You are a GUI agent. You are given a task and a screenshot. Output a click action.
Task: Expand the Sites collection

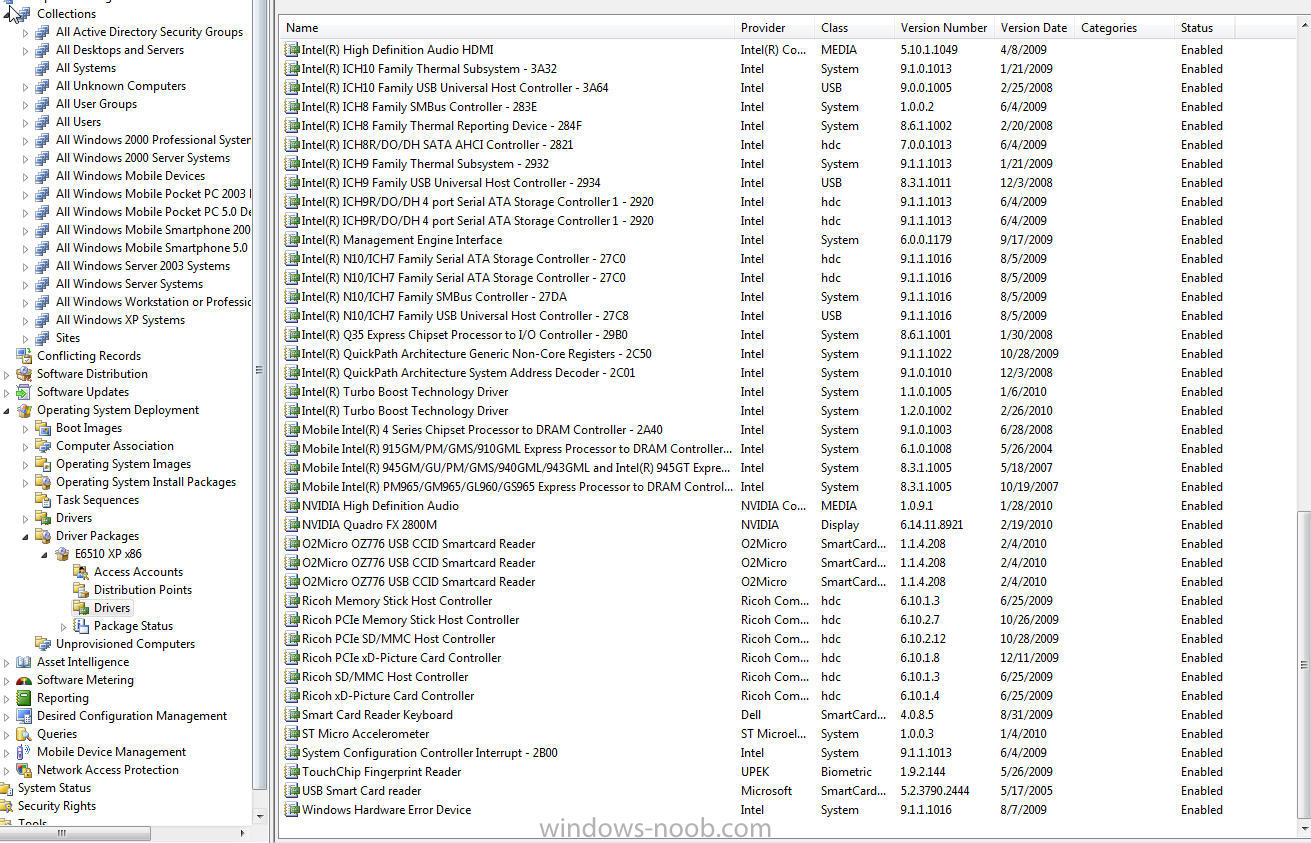click(26, 338)
